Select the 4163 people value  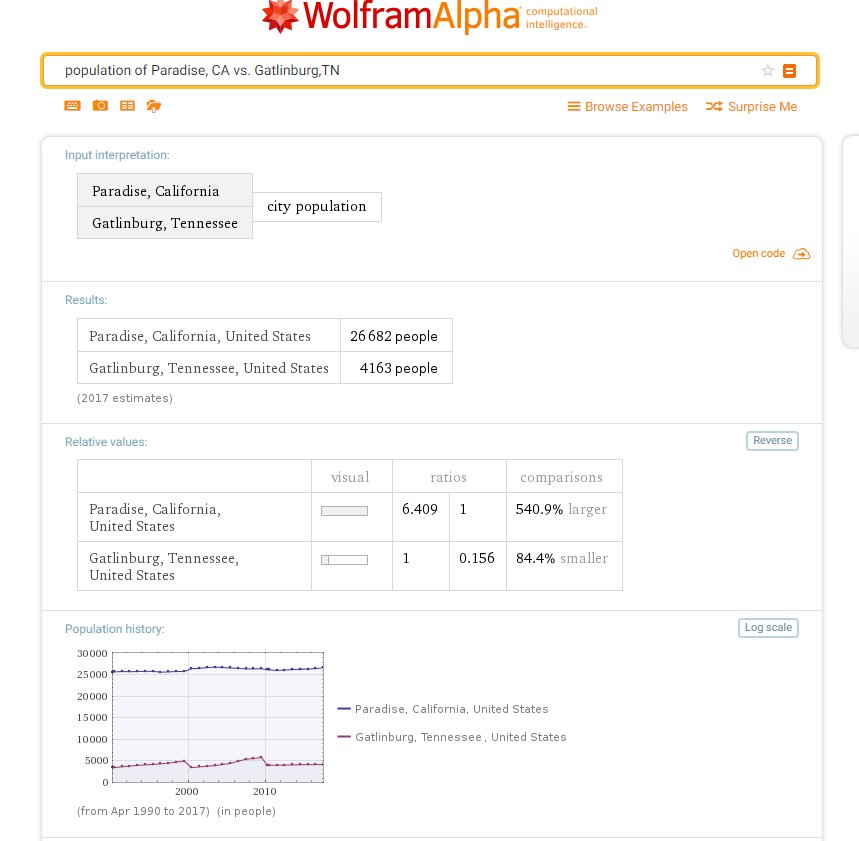point(398,368)
